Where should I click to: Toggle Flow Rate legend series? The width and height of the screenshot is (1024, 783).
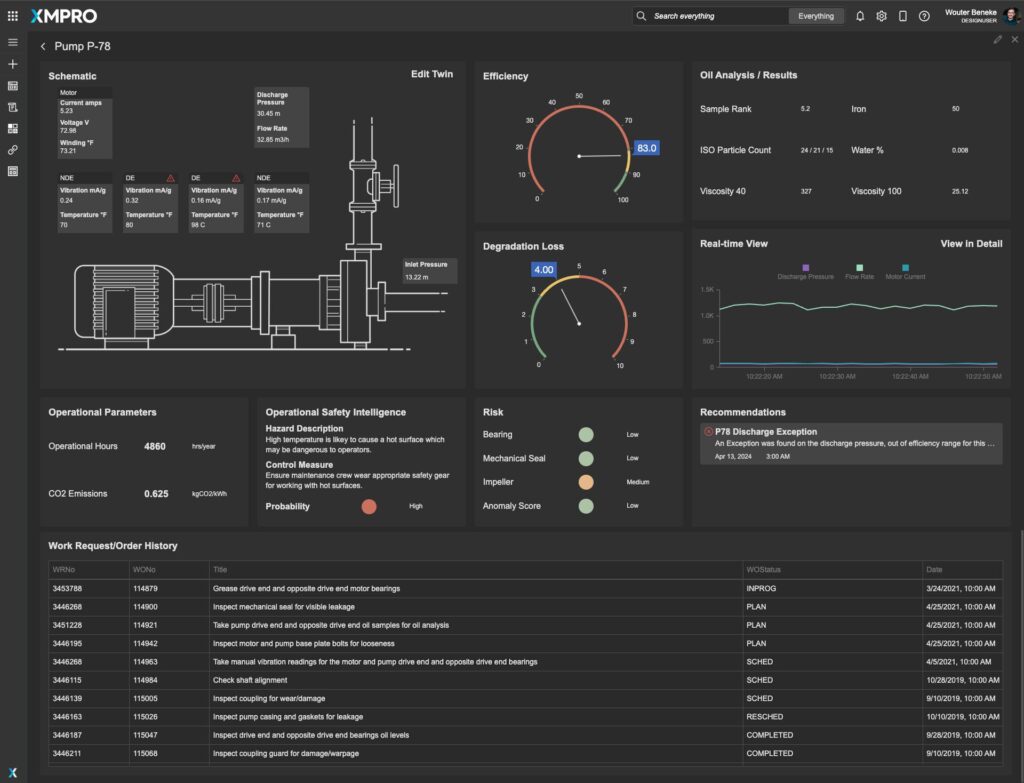pos(859,273)
